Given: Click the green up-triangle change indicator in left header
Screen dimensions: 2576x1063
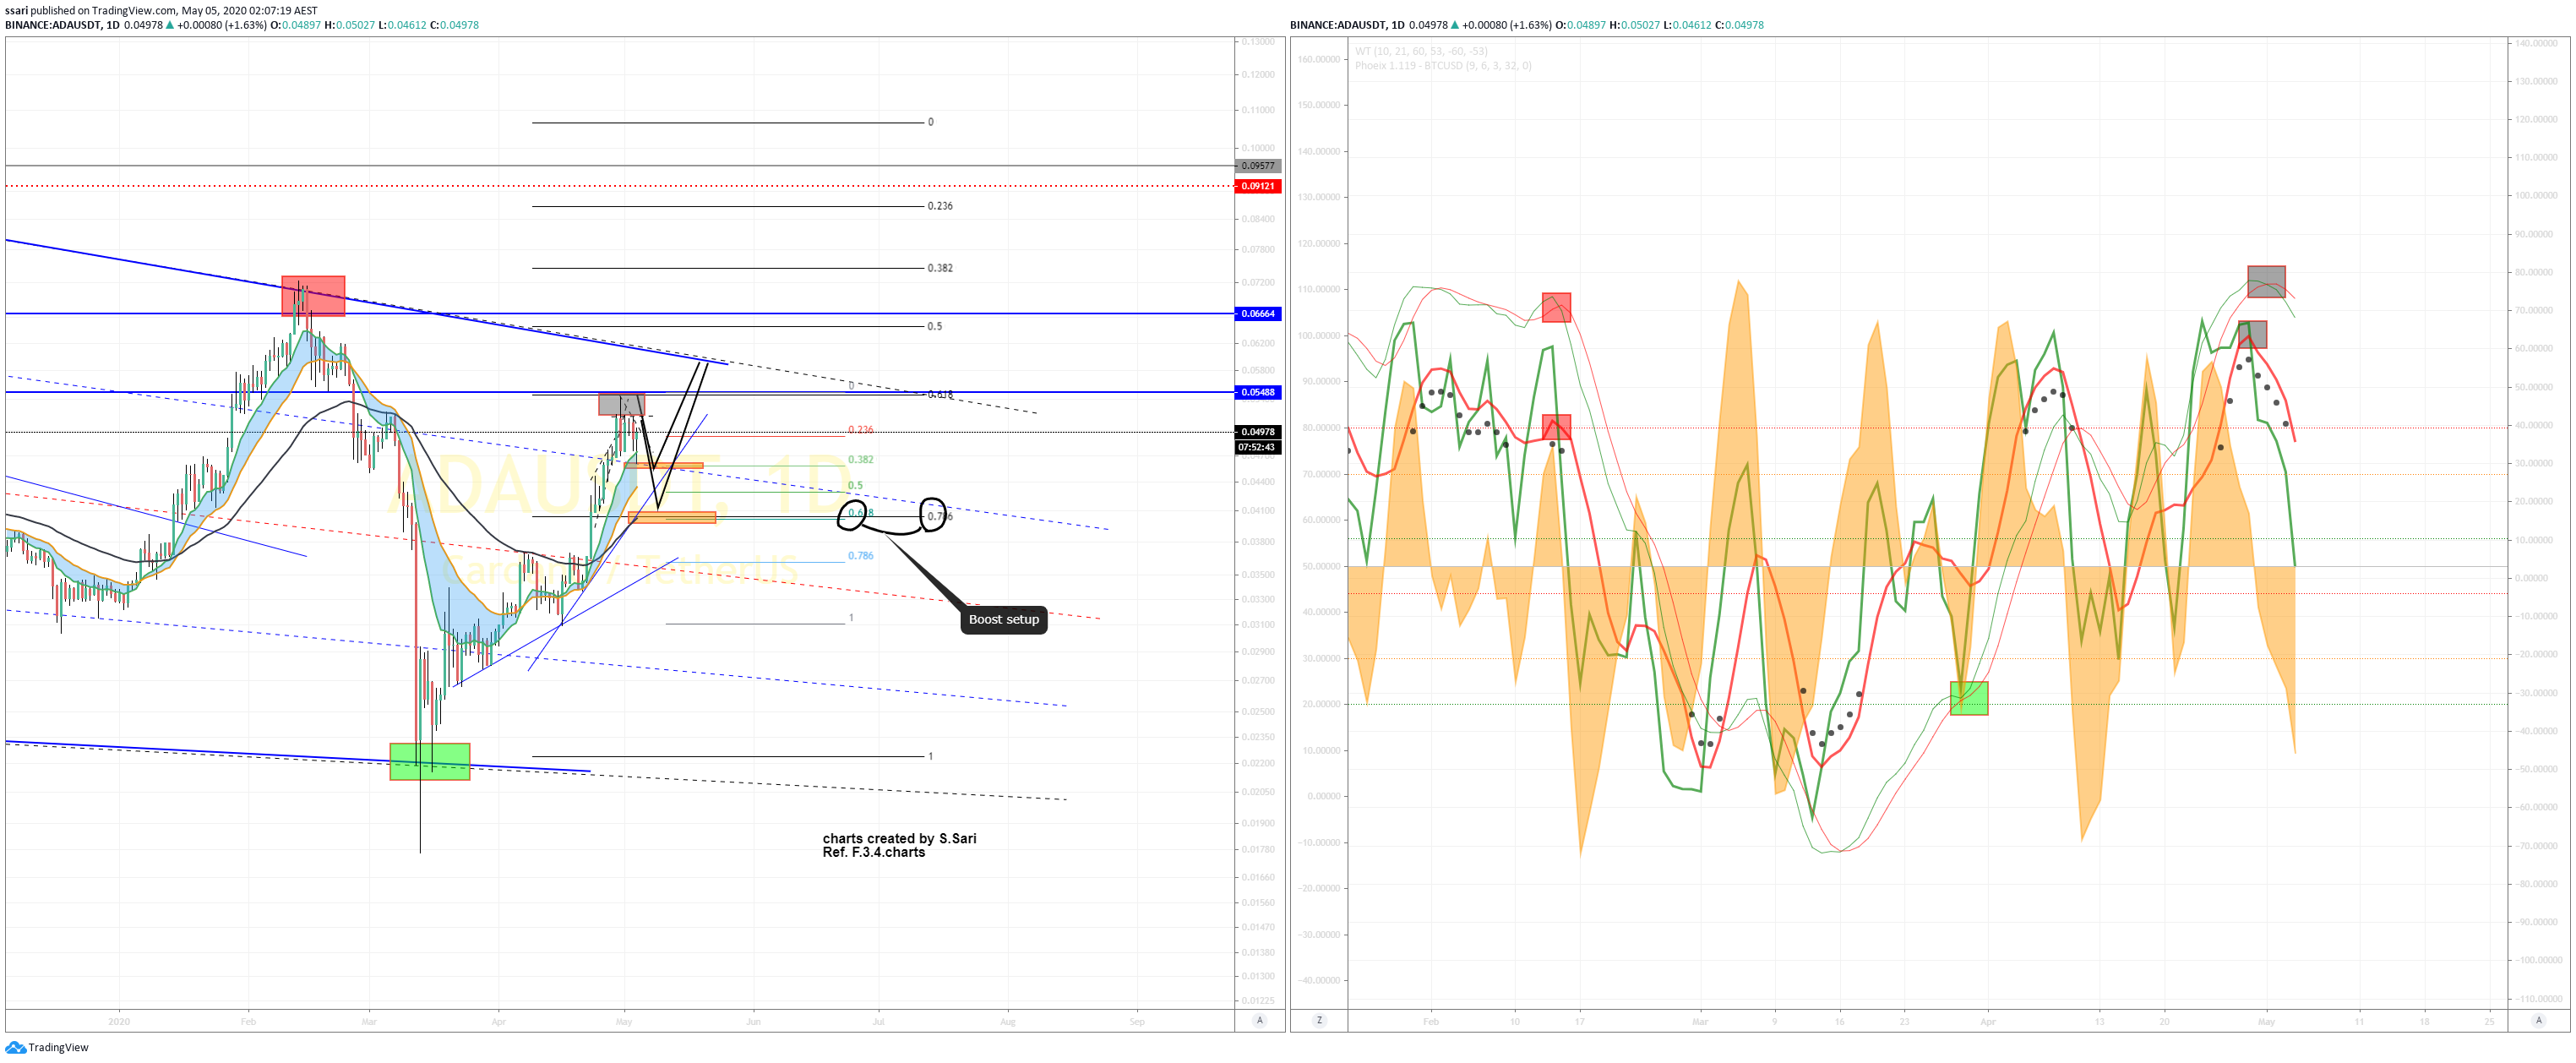Looking at the screenshot, I should [x=170, y=25].
